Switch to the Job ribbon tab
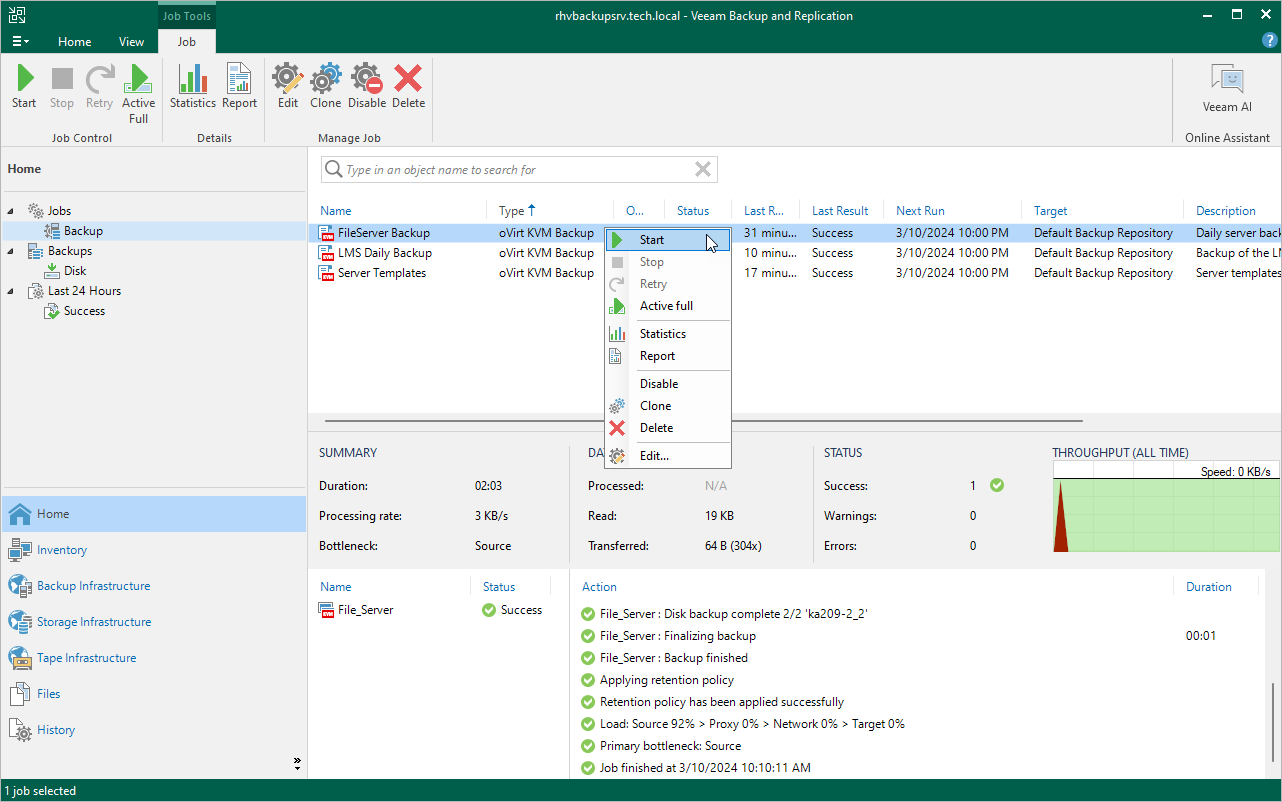The height and width of the screenshot is (802, 1282). pos(187,42)
